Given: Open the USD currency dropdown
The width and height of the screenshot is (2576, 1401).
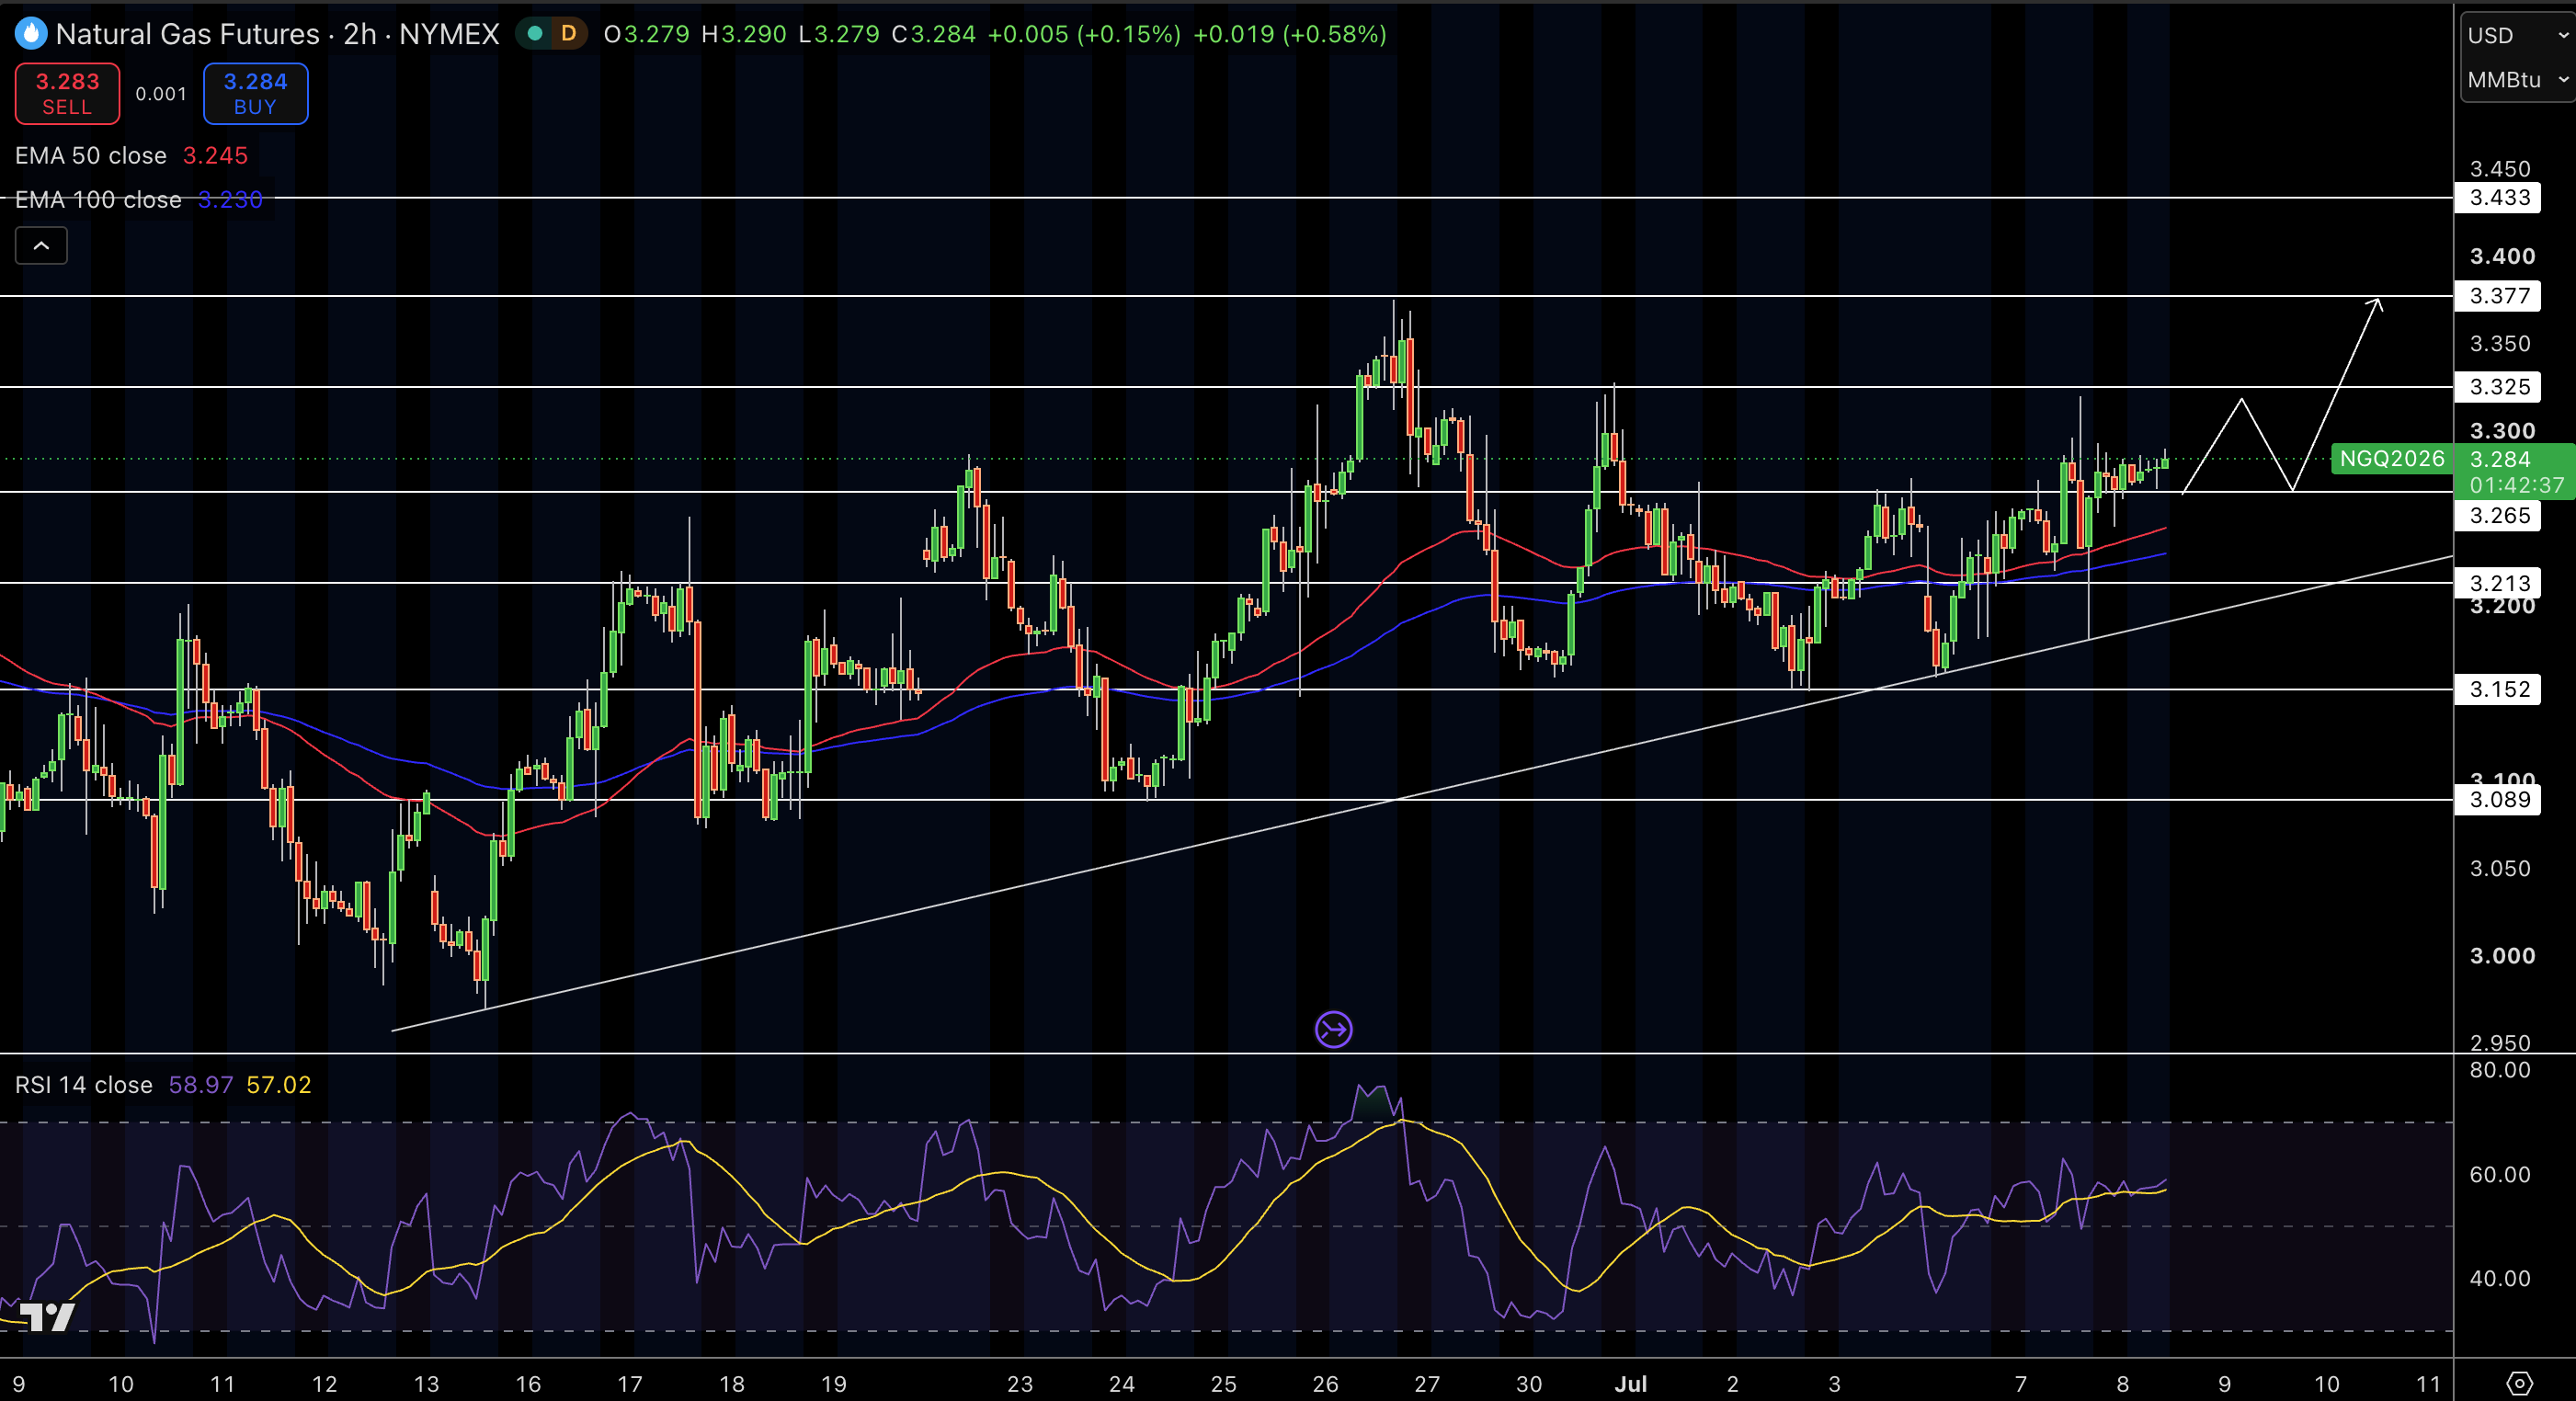Looking at the screenshot, I should click(x=2516, y=35).
